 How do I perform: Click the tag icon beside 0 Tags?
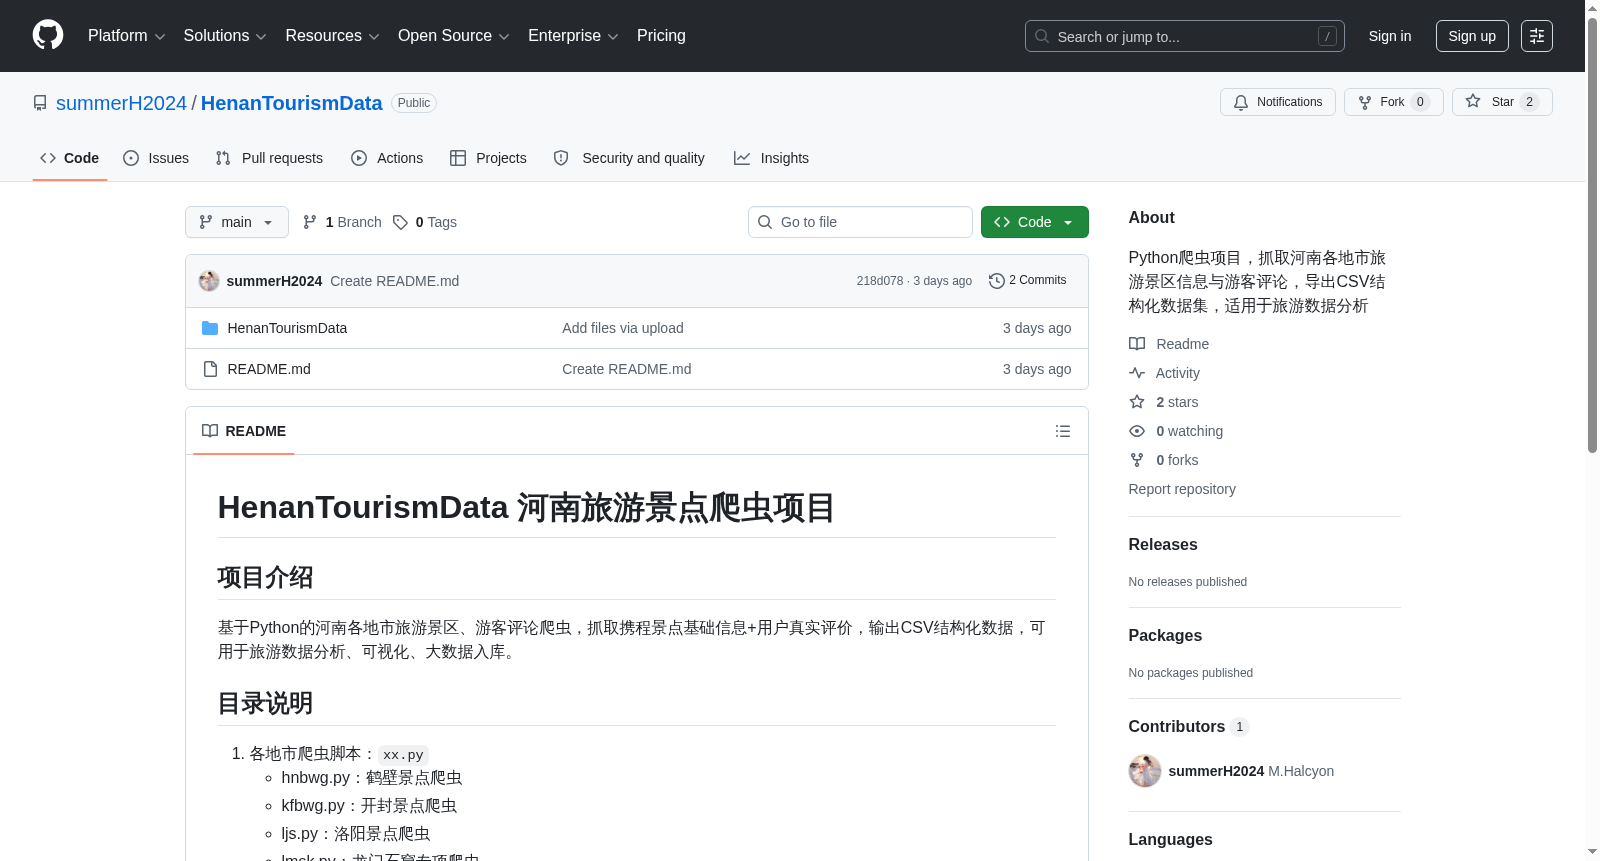pos(400,222)
